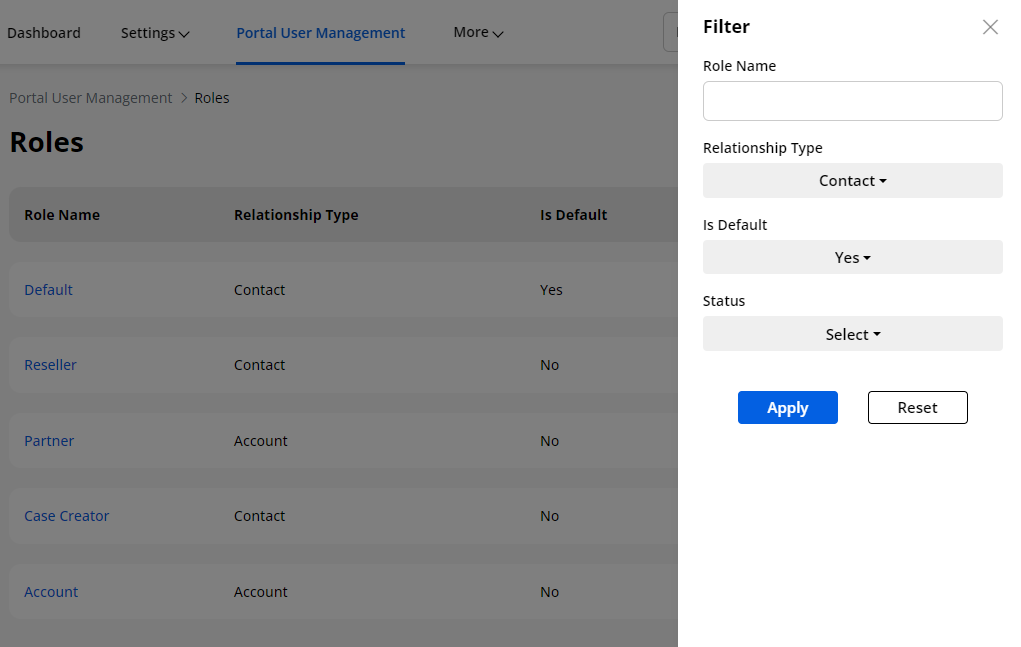Go to the Dashboard tab

pos(44,33)
